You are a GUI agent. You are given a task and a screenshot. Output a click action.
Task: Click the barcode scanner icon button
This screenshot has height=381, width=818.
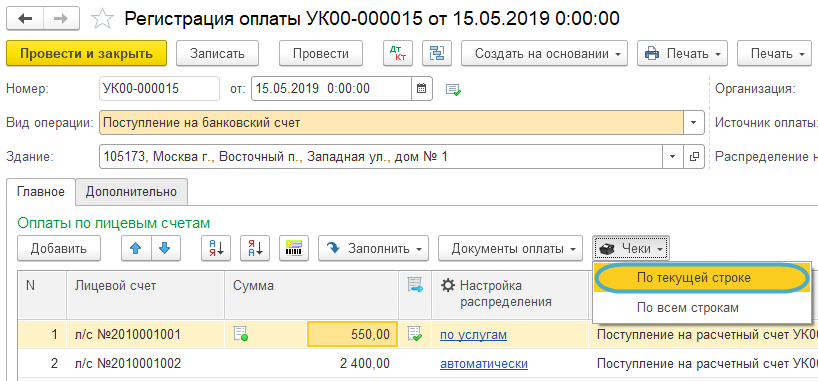click(x=294, y=248)
